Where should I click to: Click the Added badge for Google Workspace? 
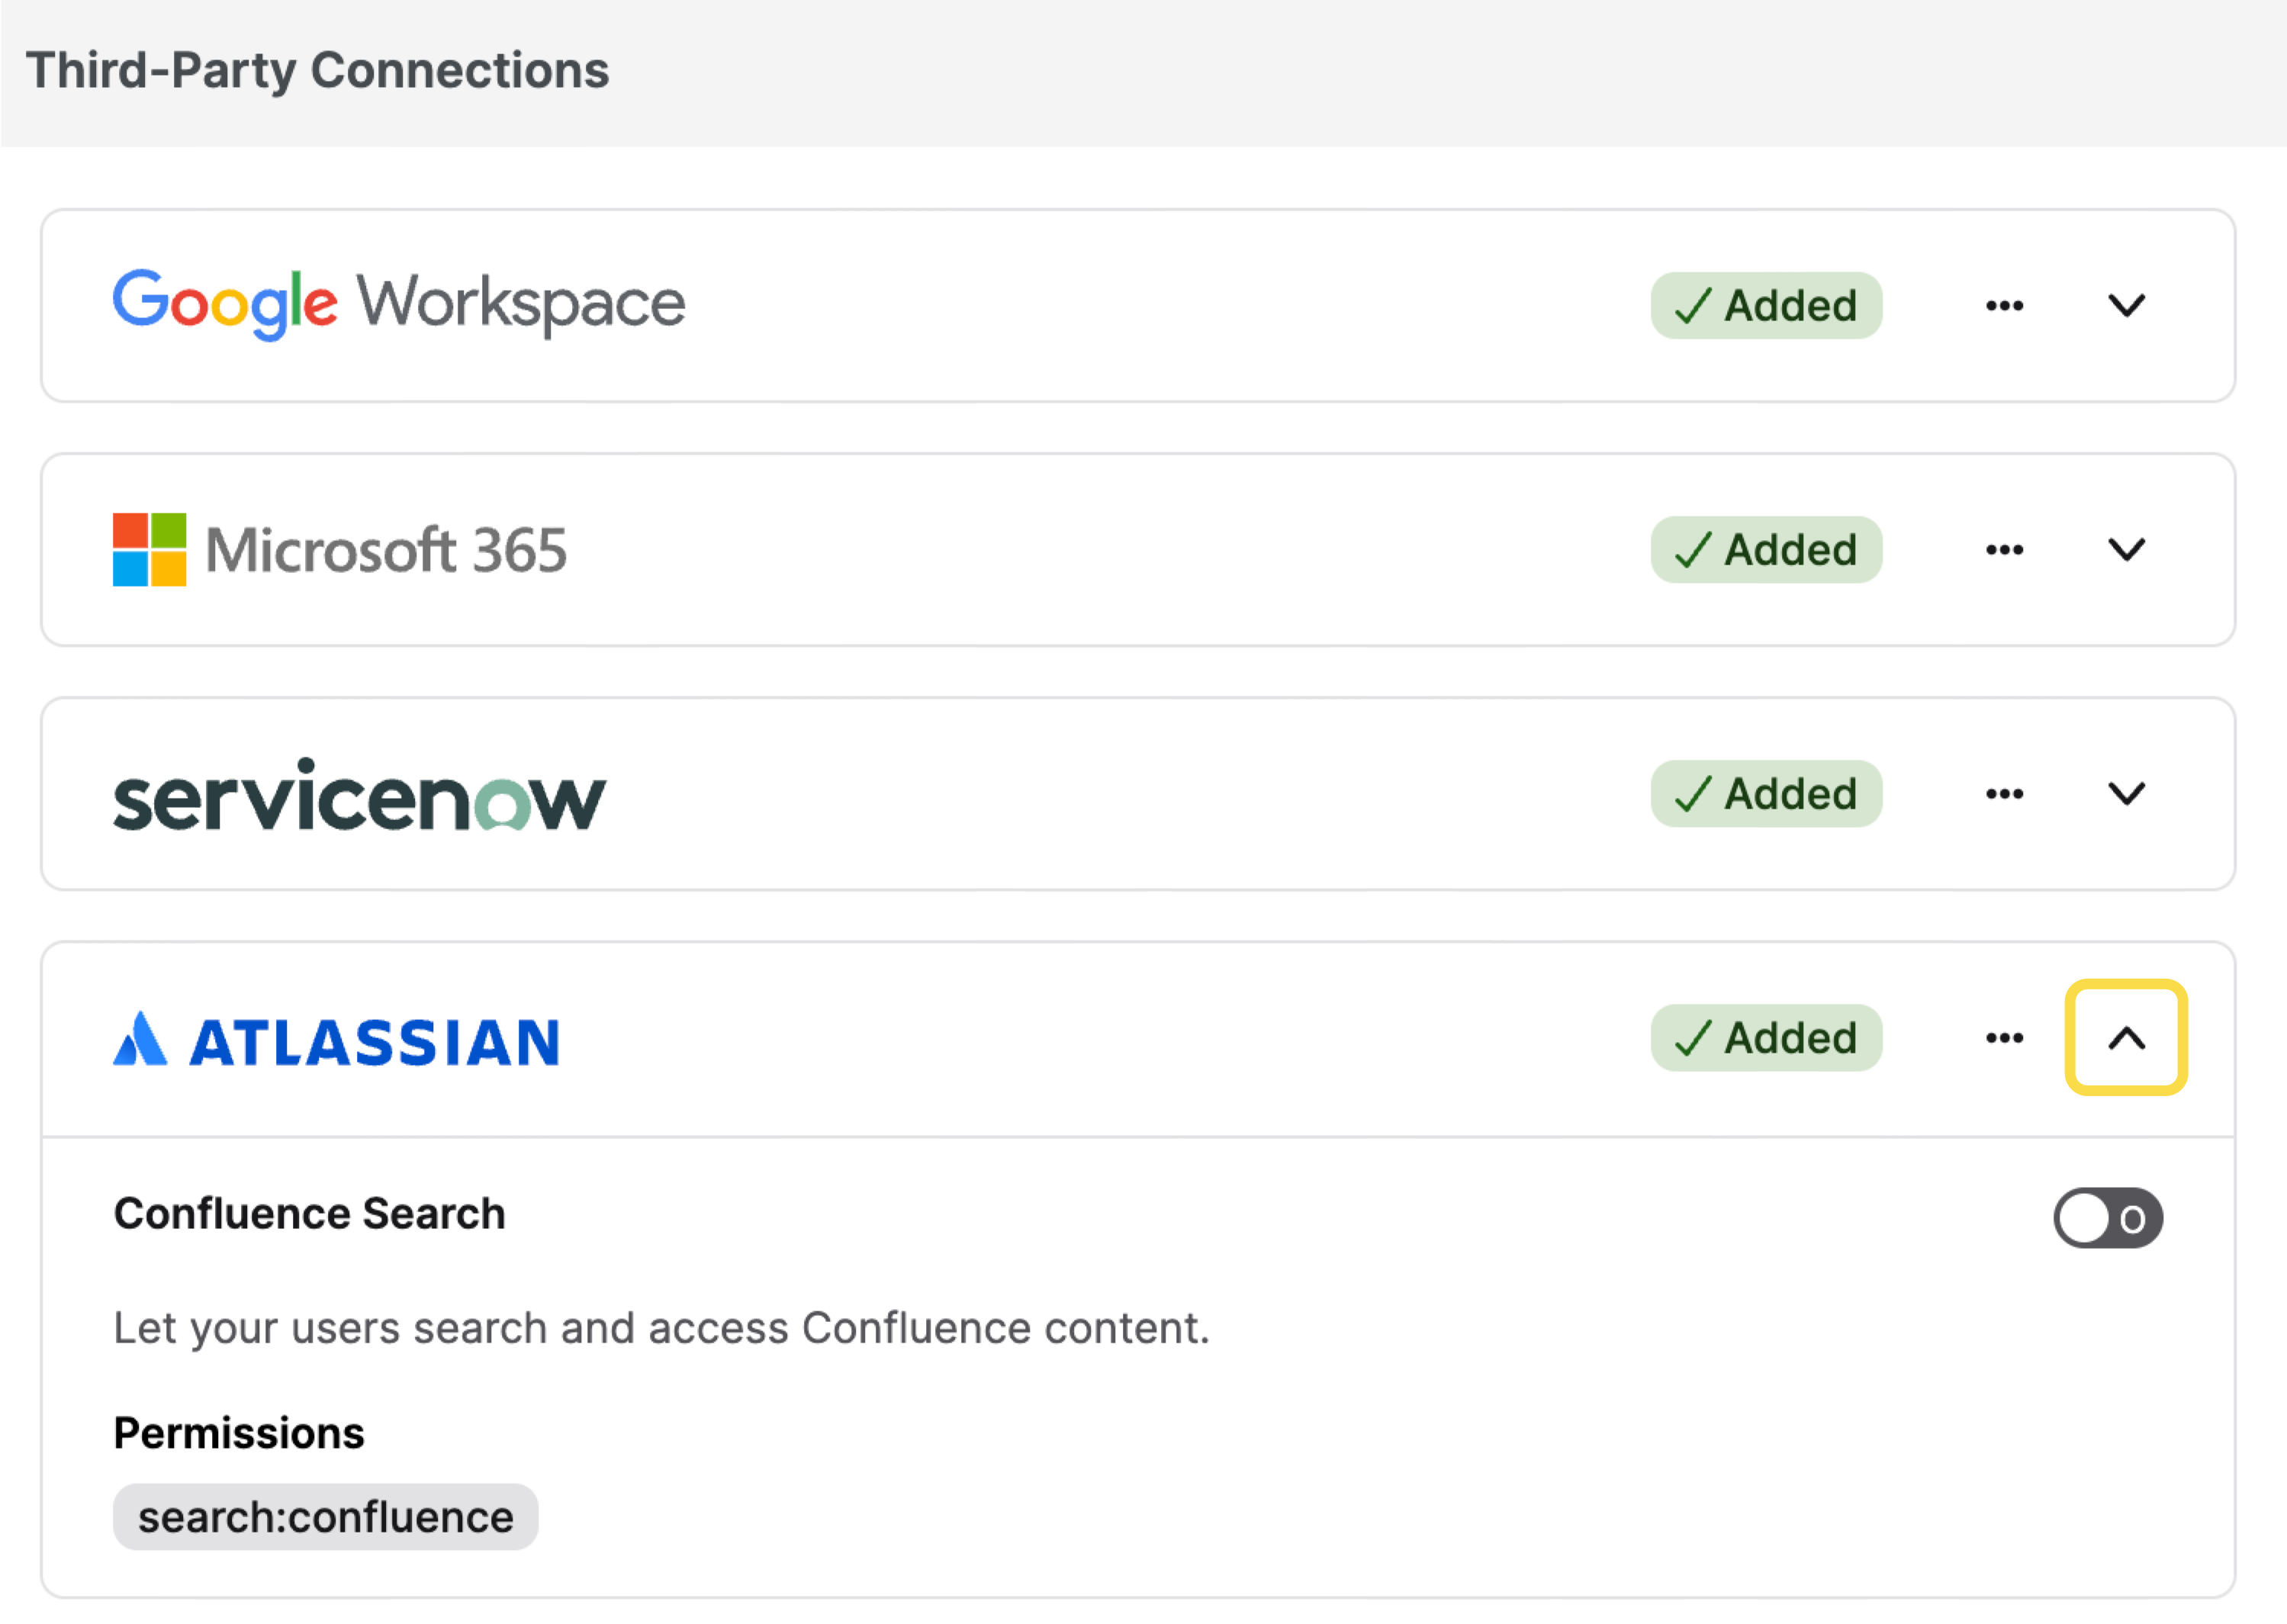tap(1766, 306)
